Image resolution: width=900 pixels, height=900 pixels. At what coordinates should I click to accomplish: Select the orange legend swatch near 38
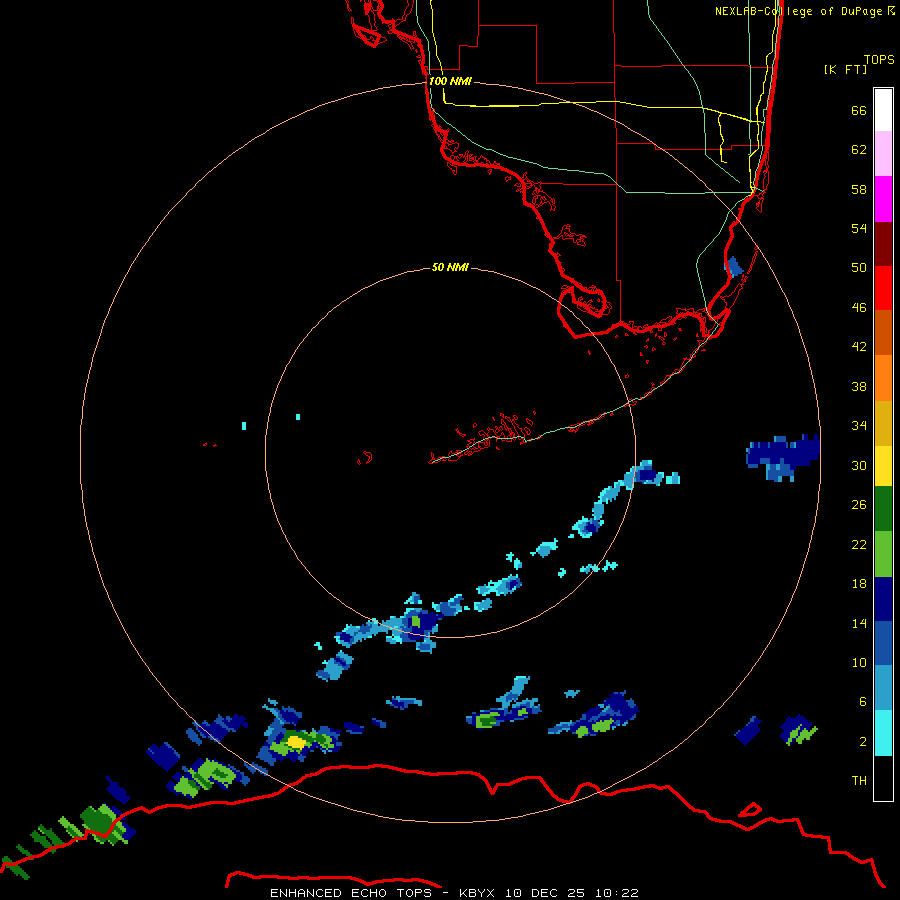pyautogui.click(x=883, y=378)
